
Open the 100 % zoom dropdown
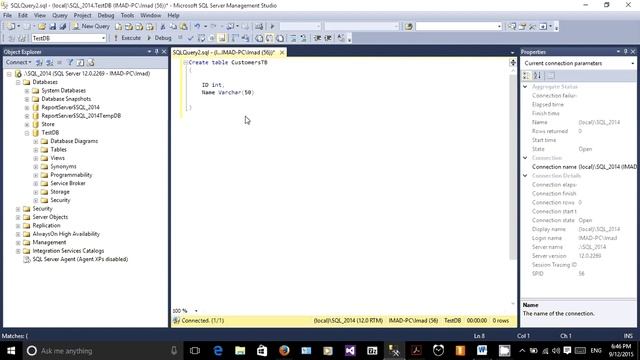click(x=196, y=311)
